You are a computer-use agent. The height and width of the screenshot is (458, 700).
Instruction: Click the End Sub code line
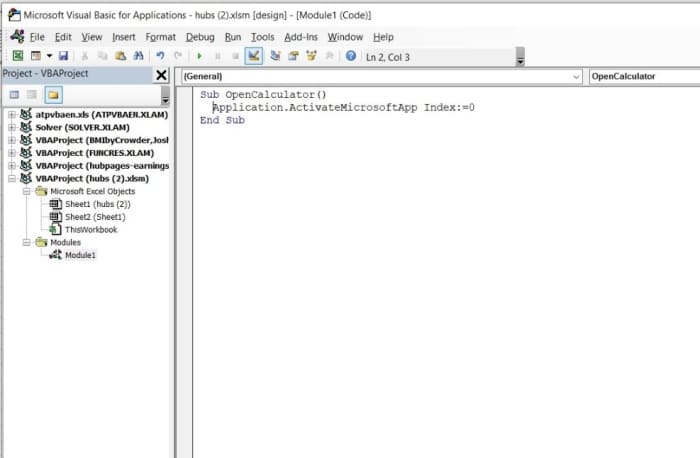click(x=222, y=120)
